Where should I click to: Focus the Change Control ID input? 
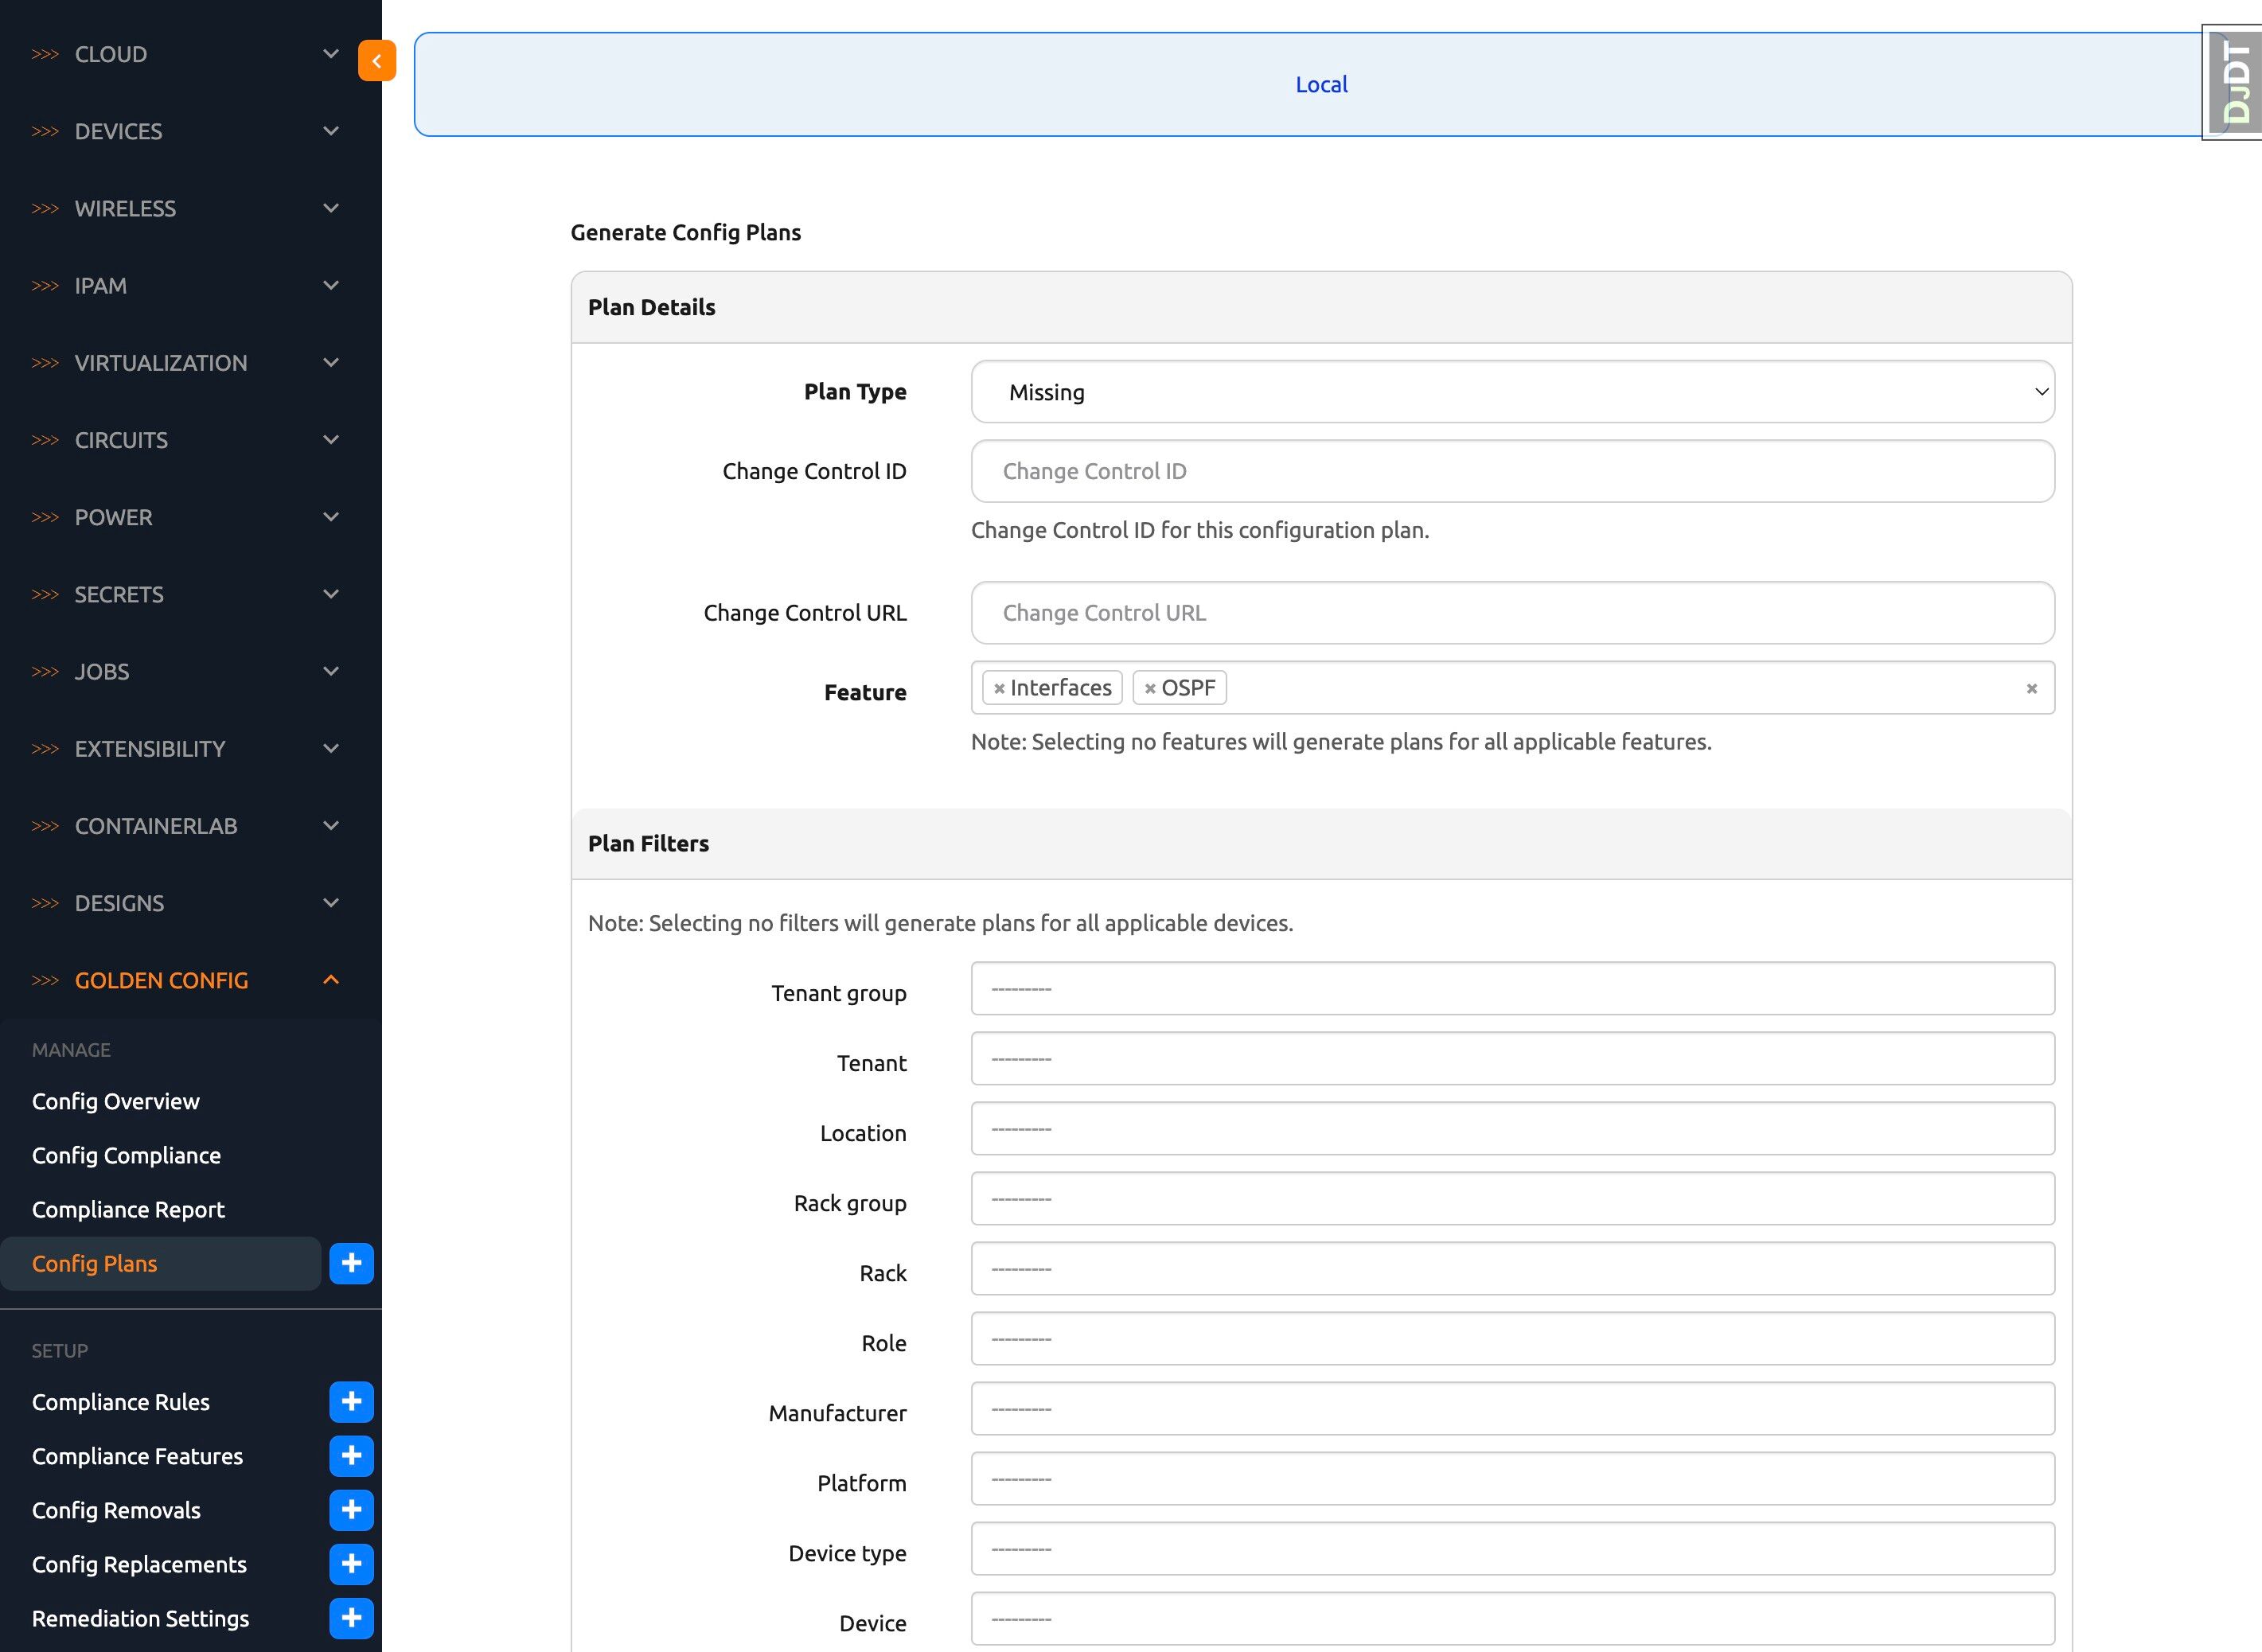pyautogui.click(x=1511, y=471)
